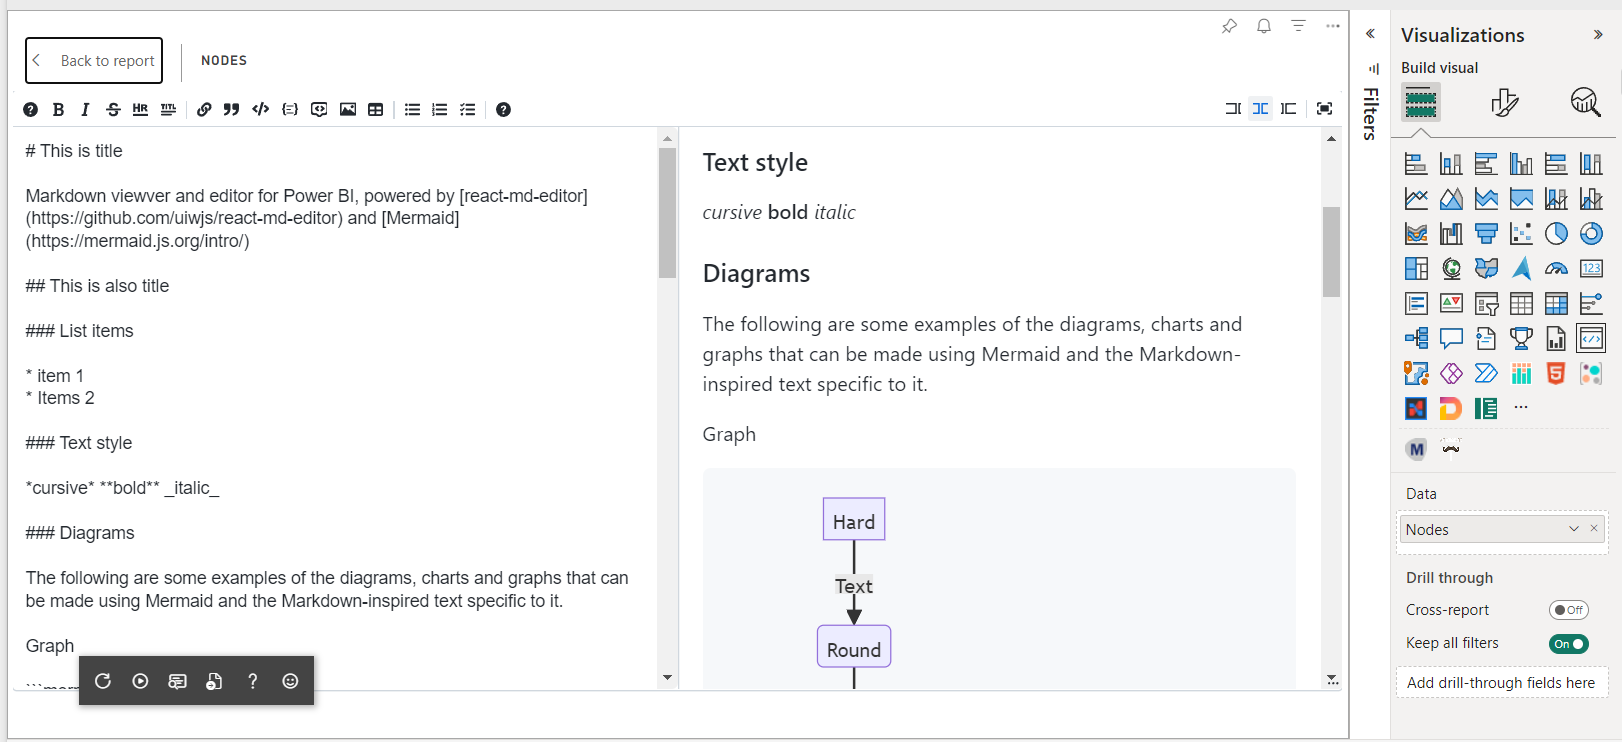Open the Filters pane
The height and width of the screenshot is (742, 1622).
pyautogui.click(x=1371, y=114)
